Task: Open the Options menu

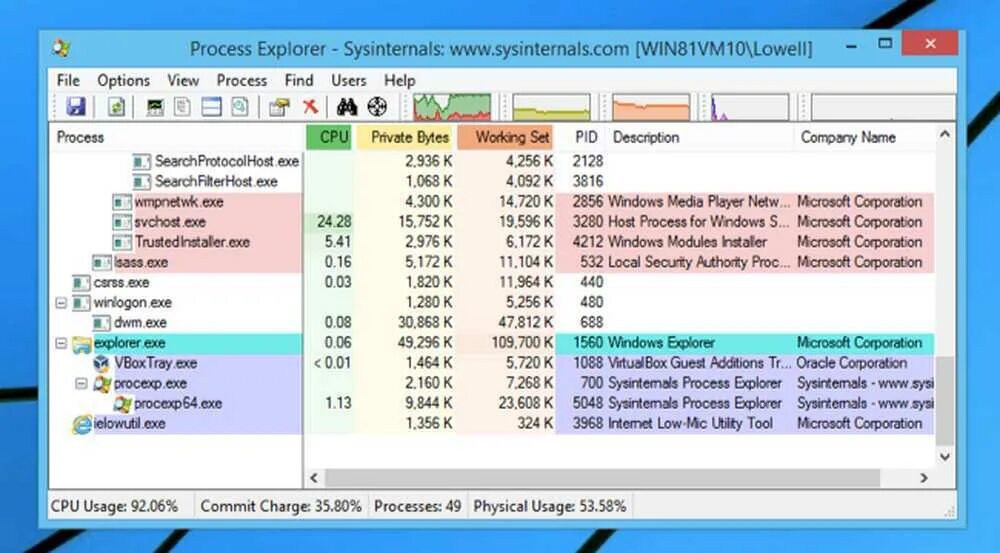Action: [x=123, y=80]
